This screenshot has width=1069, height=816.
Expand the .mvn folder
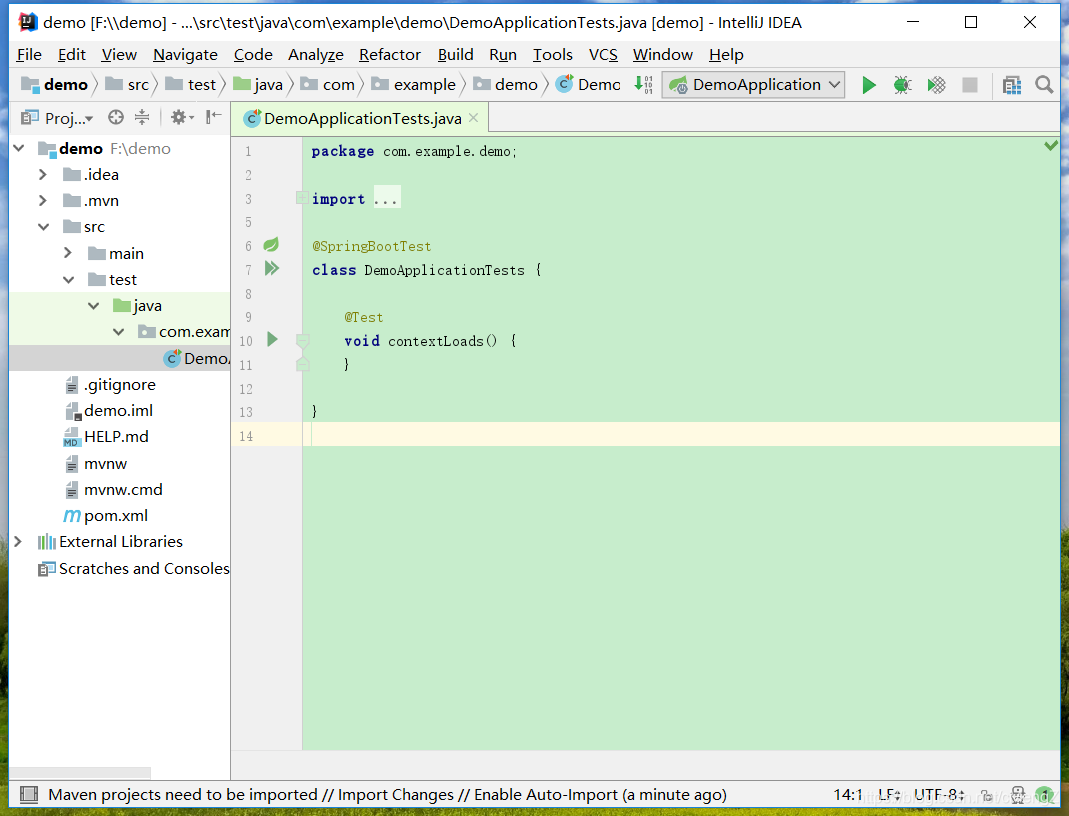pos(43,200)
